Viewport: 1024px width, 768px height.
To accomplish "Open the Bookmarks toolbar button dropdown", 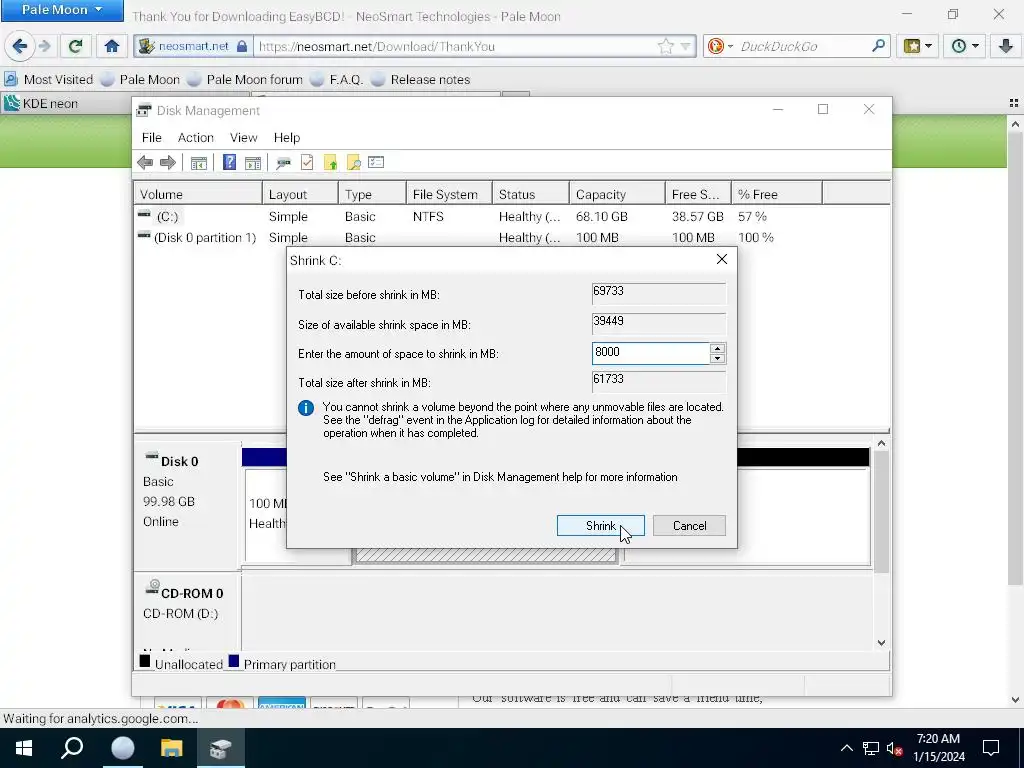I will click(x=918, y=46).
